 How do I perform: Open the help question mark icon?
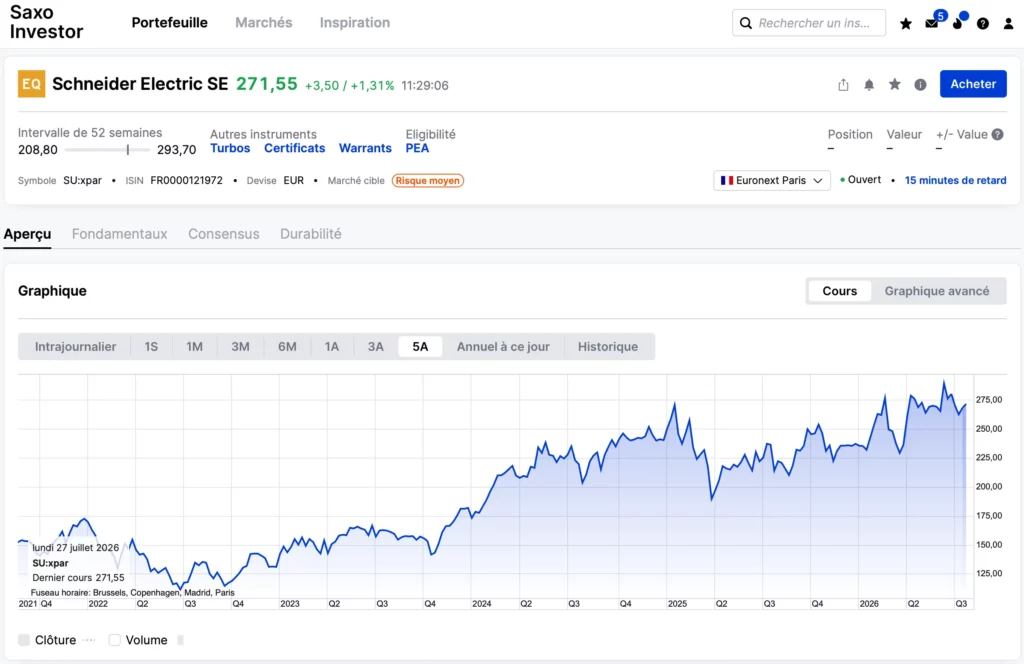[x=983, y=24]
